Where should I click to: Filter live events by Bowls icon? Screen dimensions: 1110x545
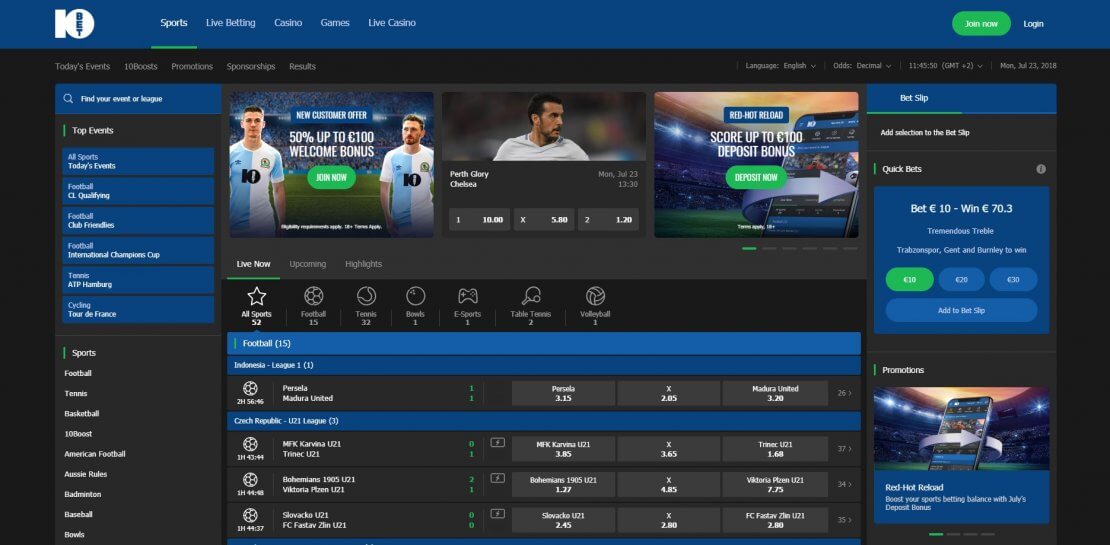(x=416, y=296)
